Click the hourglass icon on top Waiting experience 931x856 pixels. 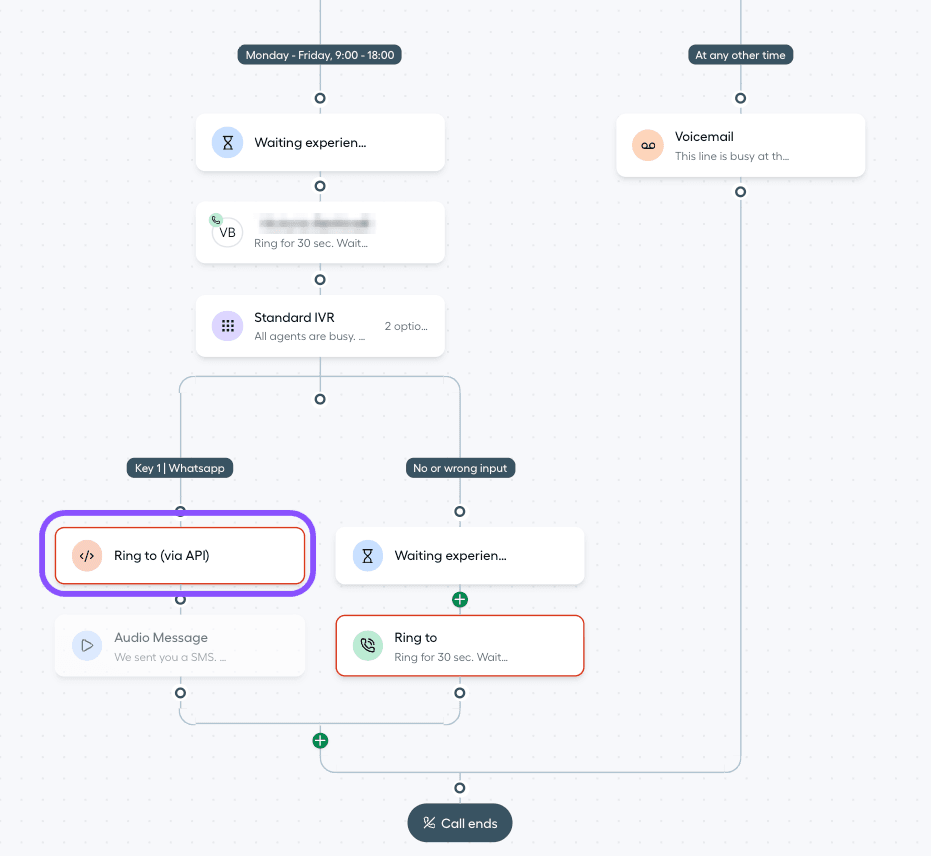tap(227, 142)
